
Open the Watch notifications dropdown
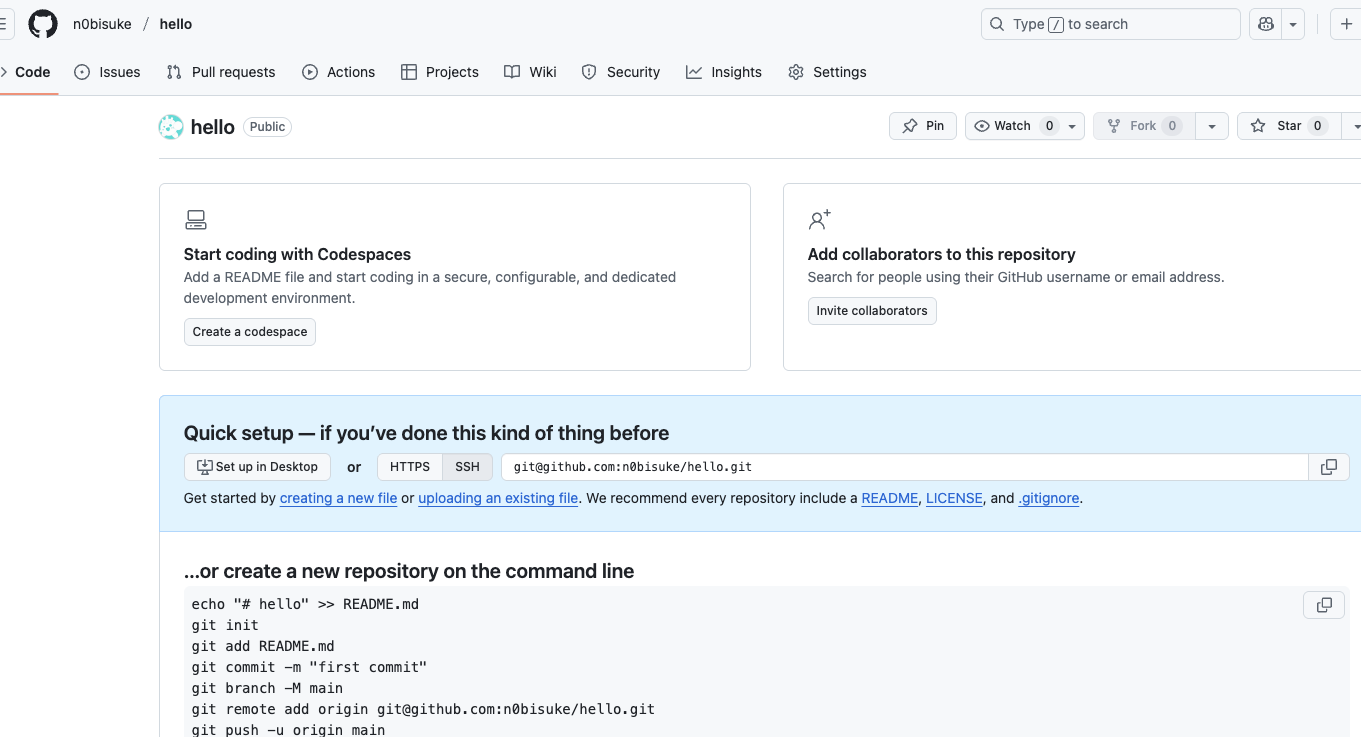pos(1025,126)
